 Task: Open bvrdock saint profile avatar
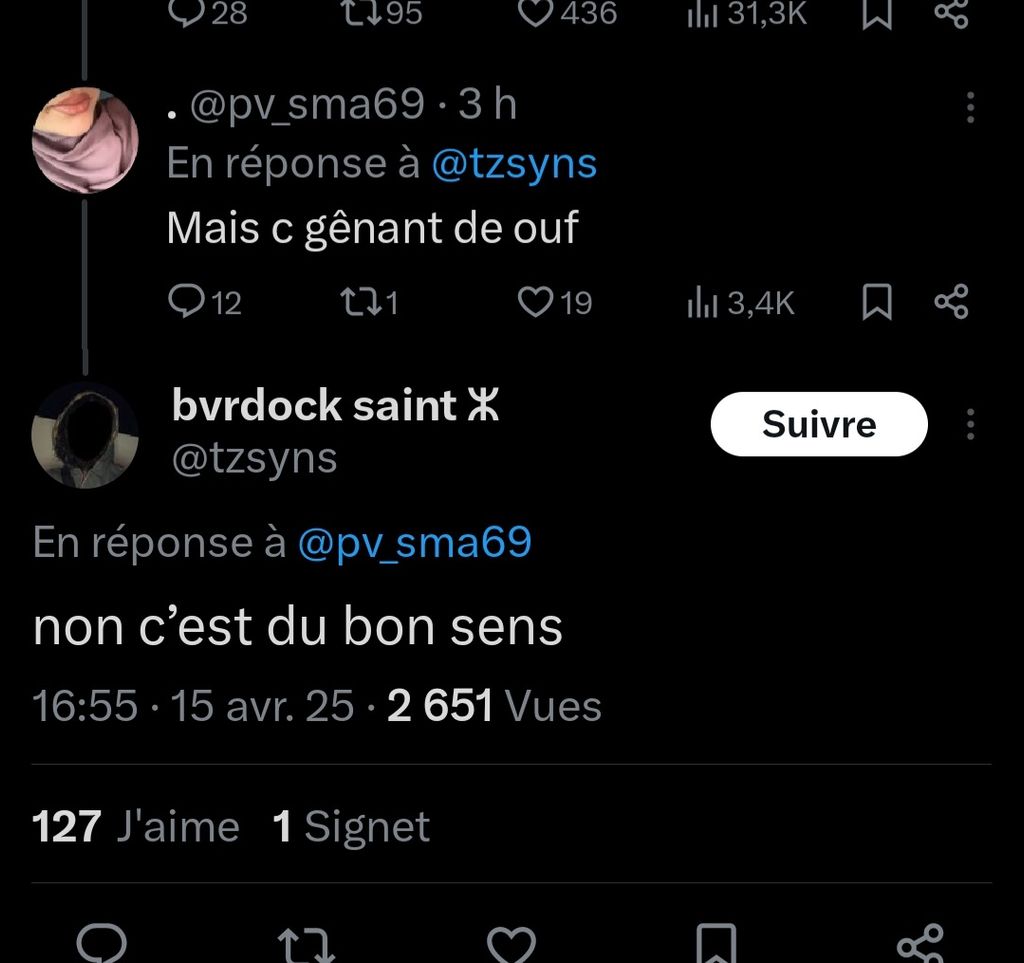85,435
